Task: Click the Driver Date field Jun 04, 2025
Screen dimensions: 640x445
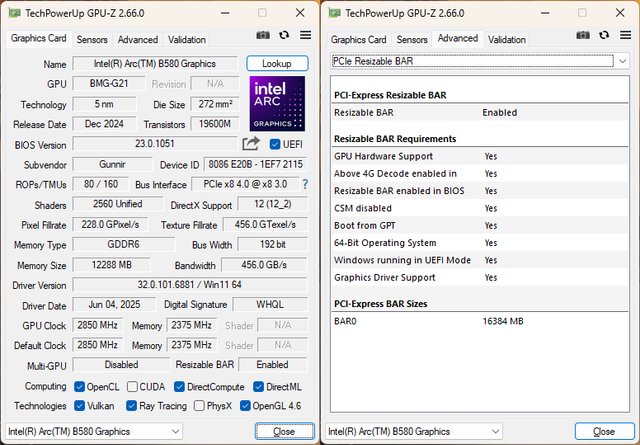Action: (114, 305)
